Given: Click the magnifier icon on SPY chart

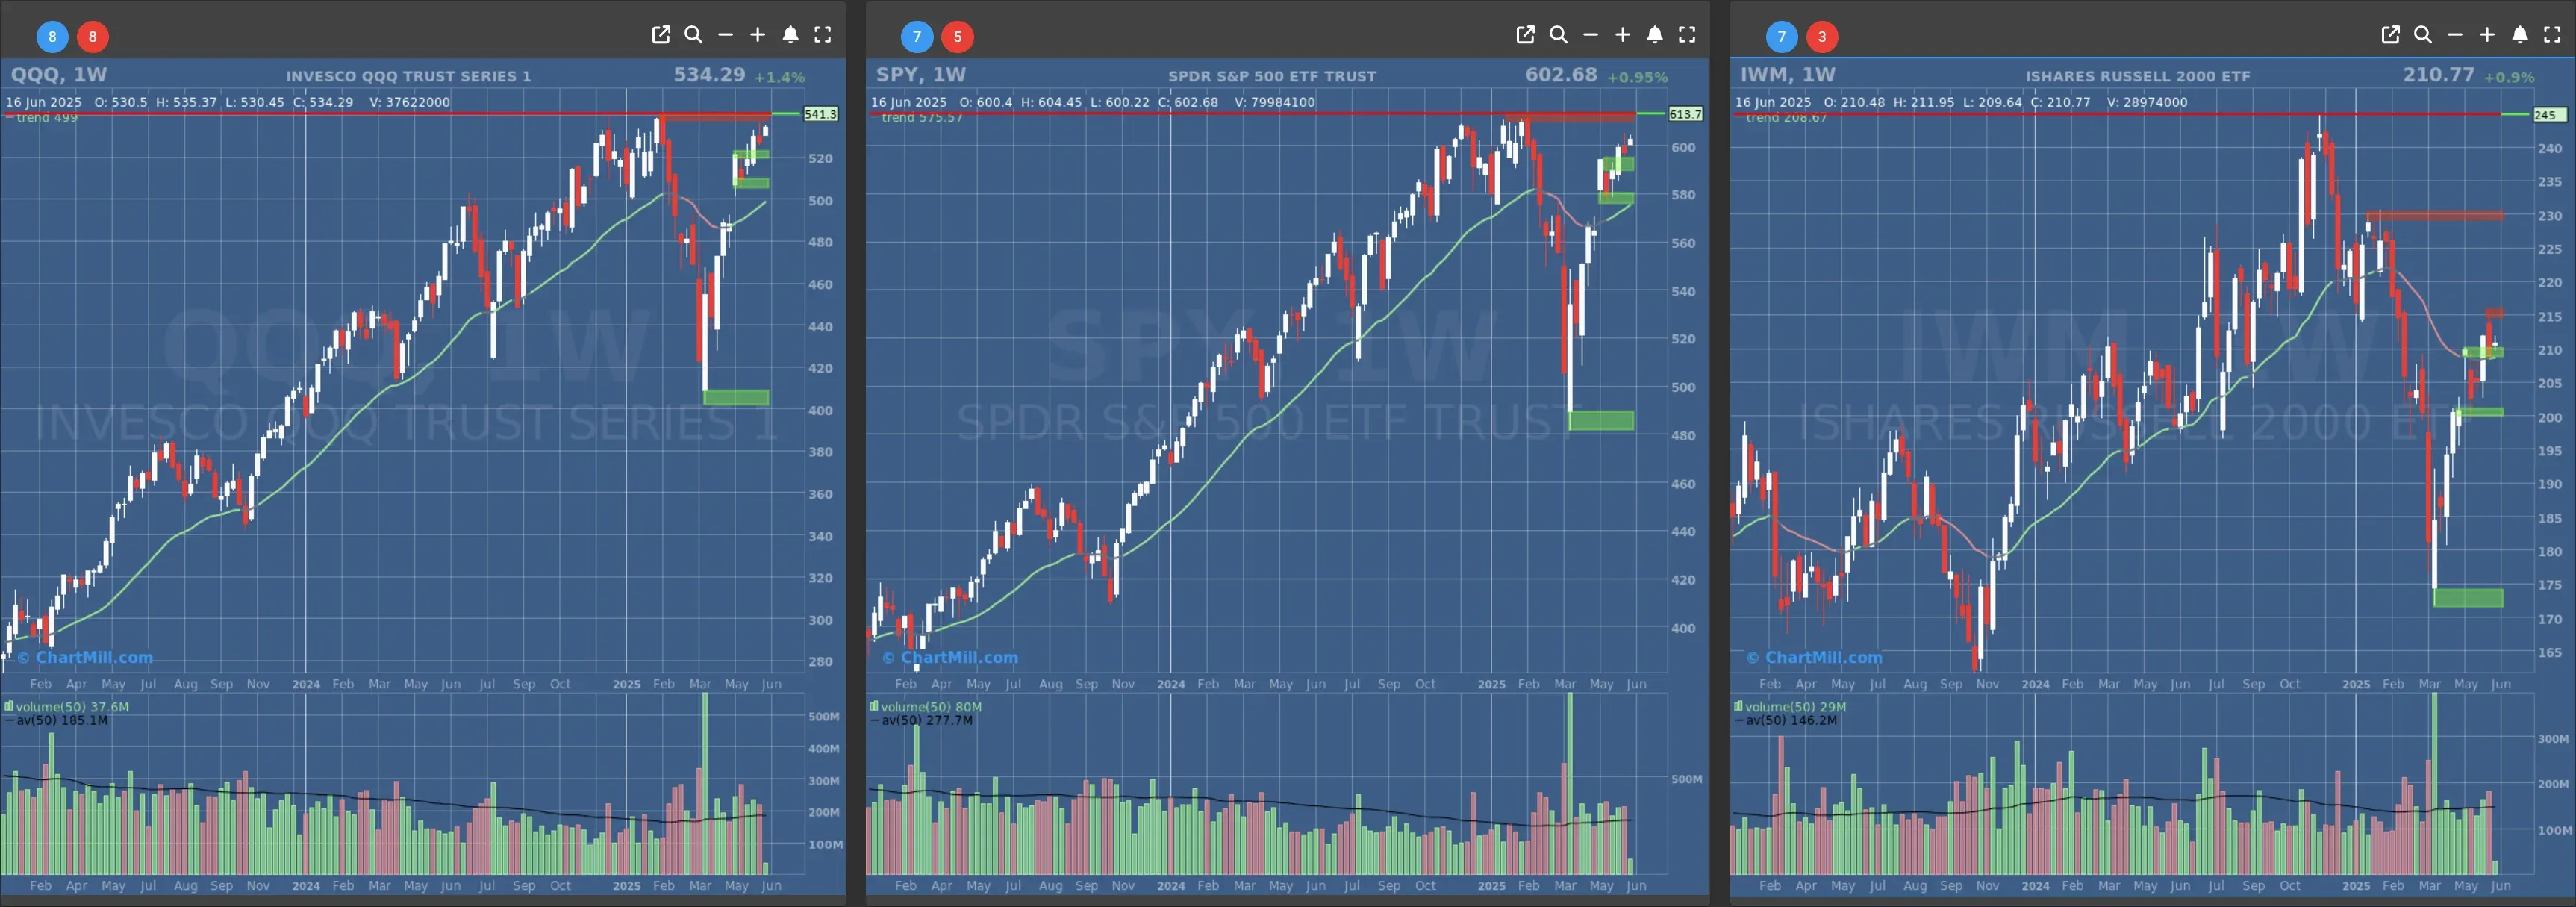Looking at the screenshot, I should 1558,35.
